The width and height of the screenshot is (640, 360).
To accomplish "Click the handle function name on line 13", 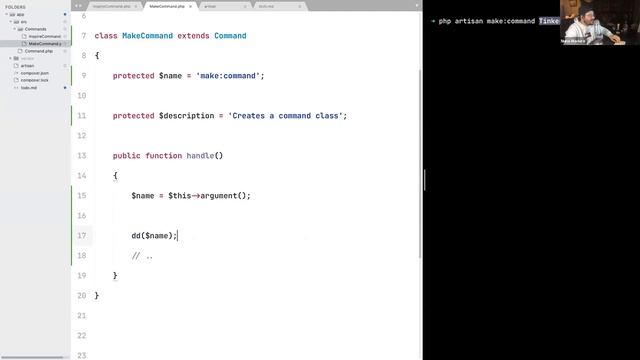I will pyautogui.click(x=200, y=156).
